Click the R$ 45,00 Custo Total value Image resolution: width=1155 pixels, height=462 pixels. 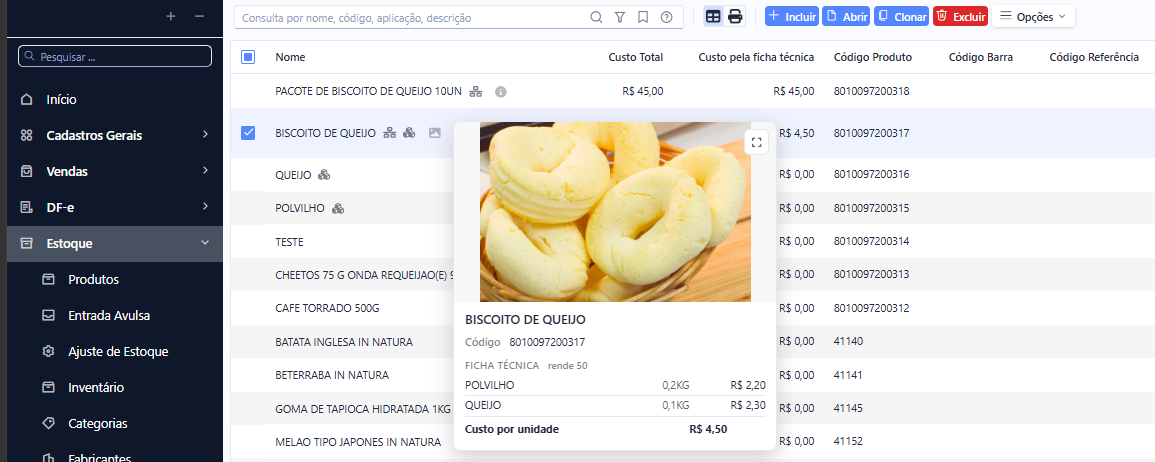click(643, 91)
